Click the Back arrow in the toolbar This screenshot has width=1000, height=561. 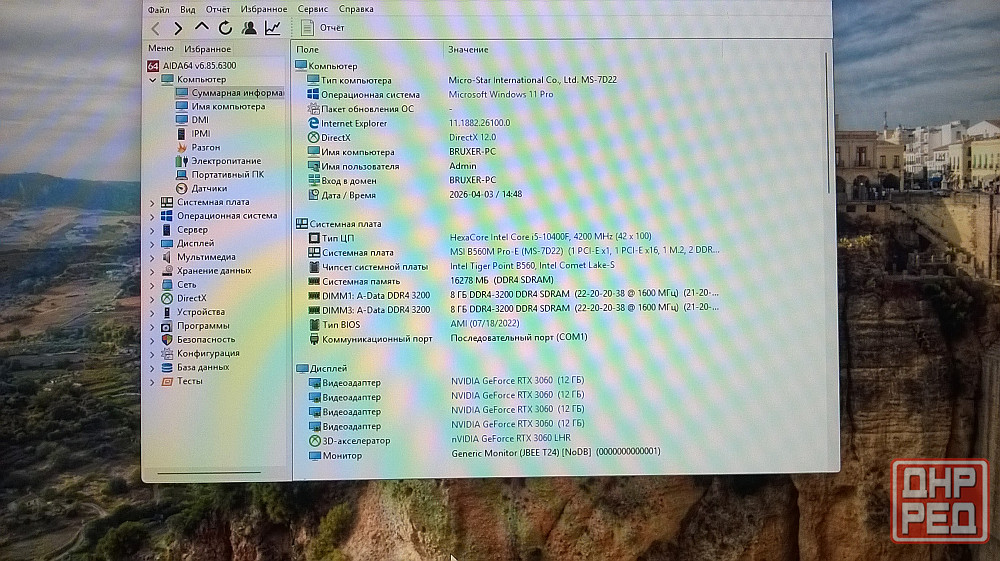[155, 28]
